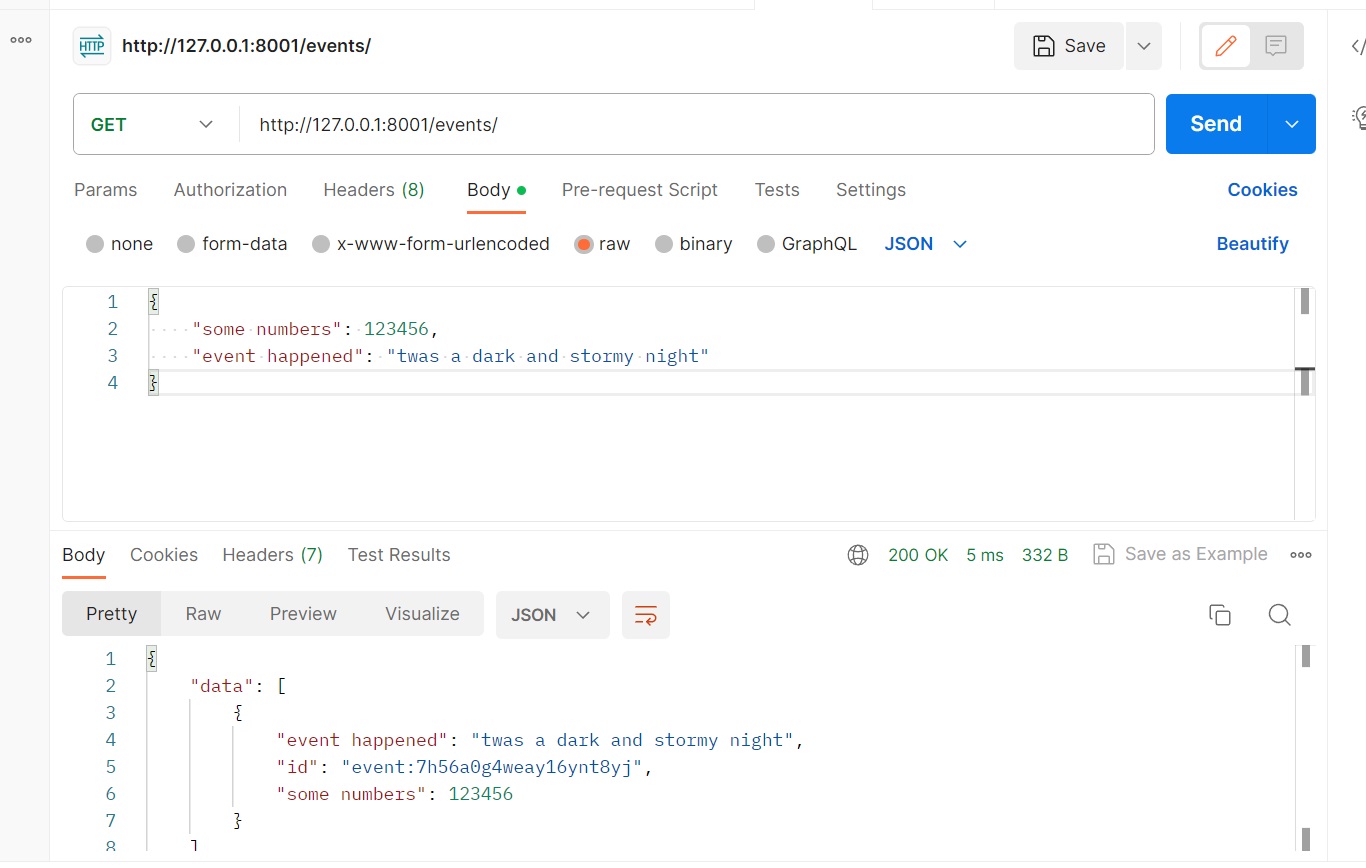Click the Save button
Viewport: 1366px width, 868px height.
point(1069,46)
